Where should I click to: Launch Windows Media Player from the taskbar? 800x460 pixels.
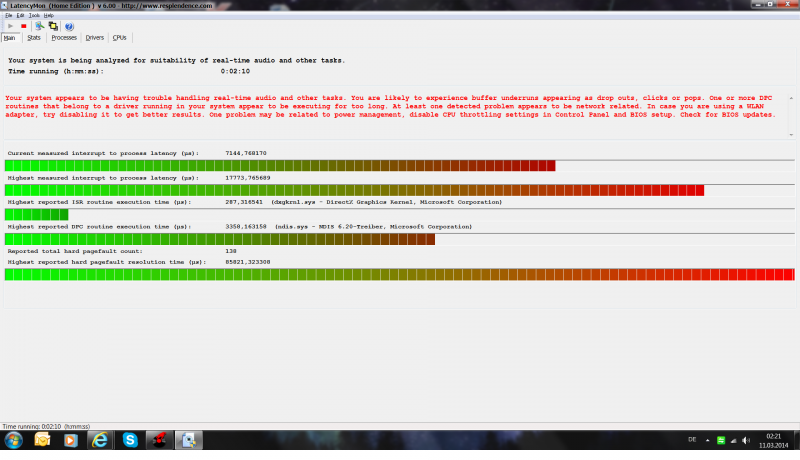[x=70, y=440]
